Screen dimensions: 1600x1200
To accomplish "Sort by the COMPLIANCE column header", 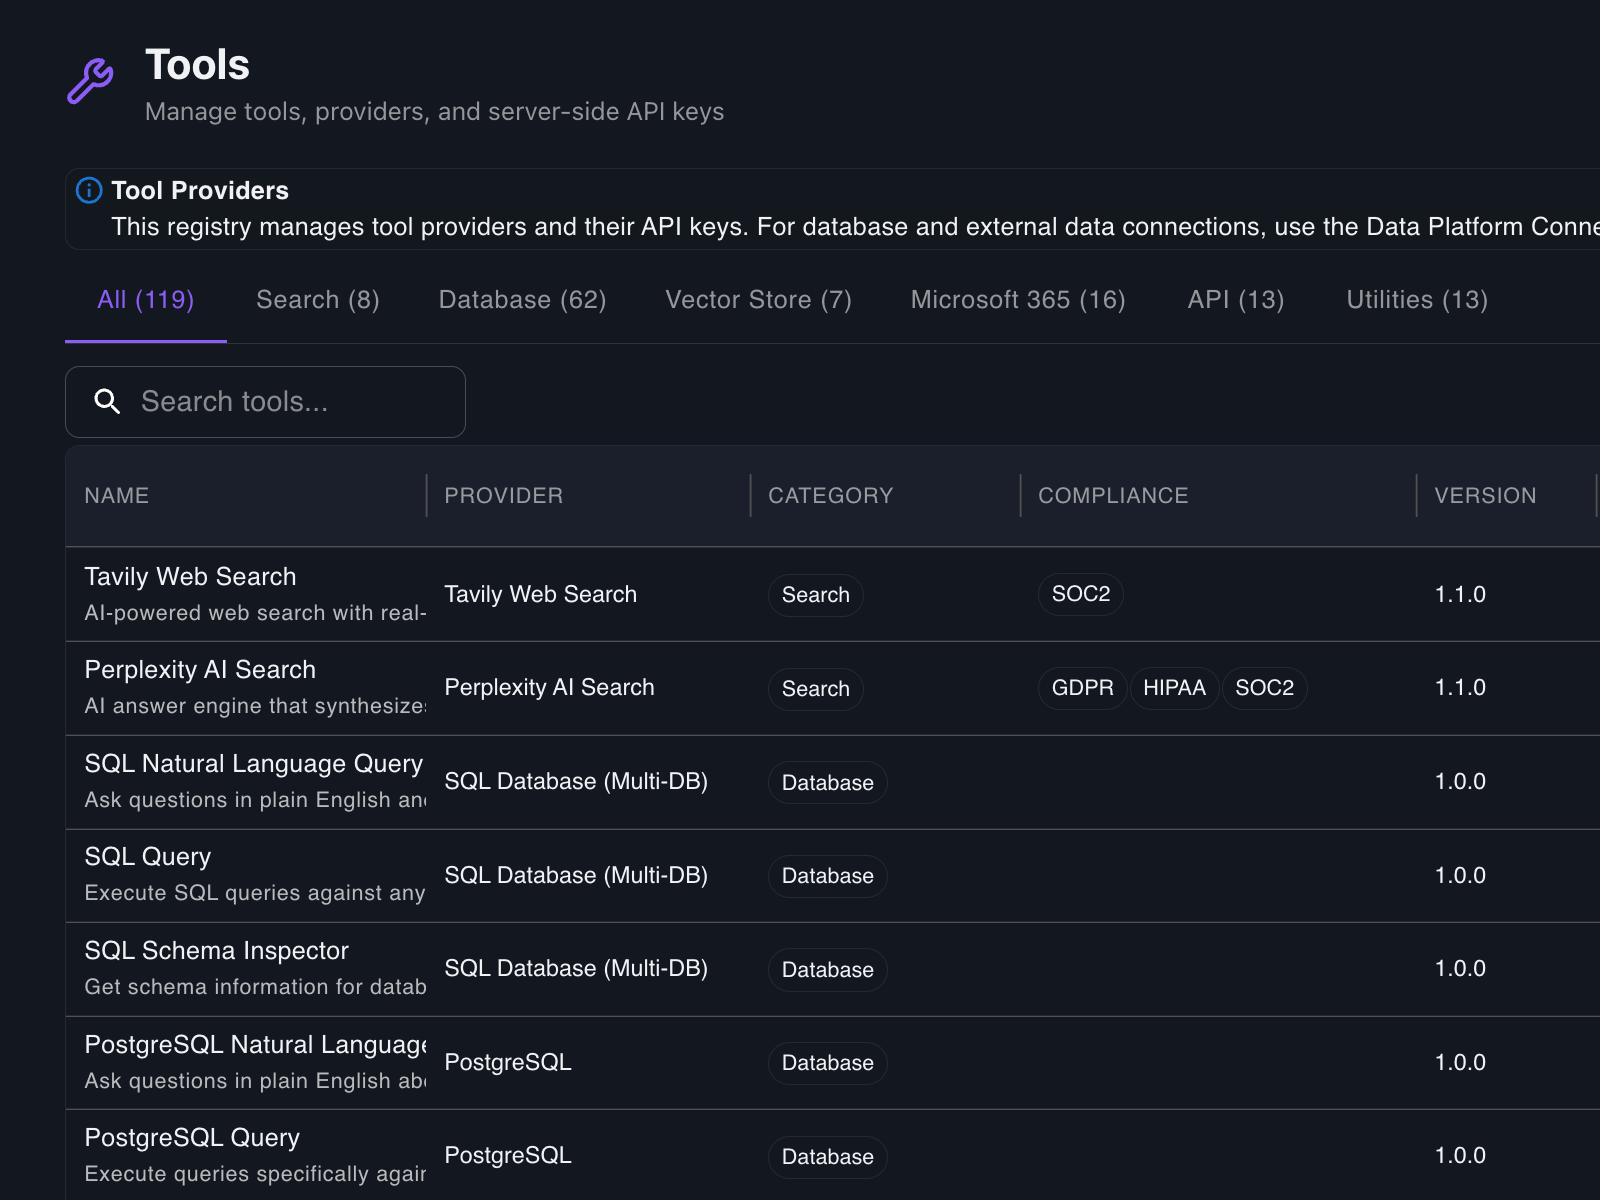I will click(x=1113, y=496).
